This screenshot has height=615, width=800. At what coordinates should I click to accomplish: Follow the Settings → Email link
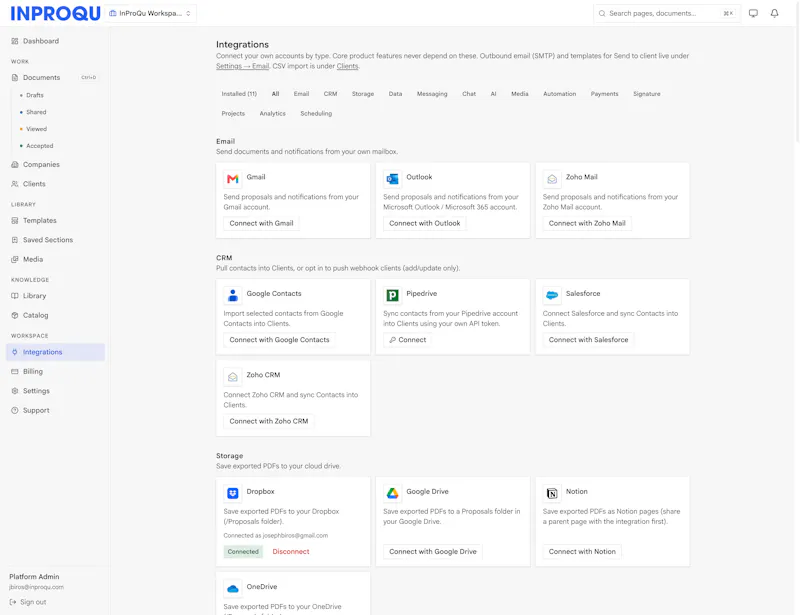tap(242, 66)
